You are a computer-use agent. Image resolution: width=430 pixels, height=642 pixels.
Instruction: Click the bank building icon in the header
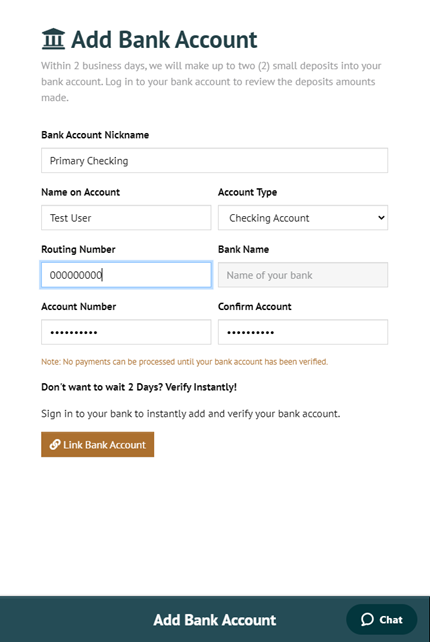pos(53,39)
